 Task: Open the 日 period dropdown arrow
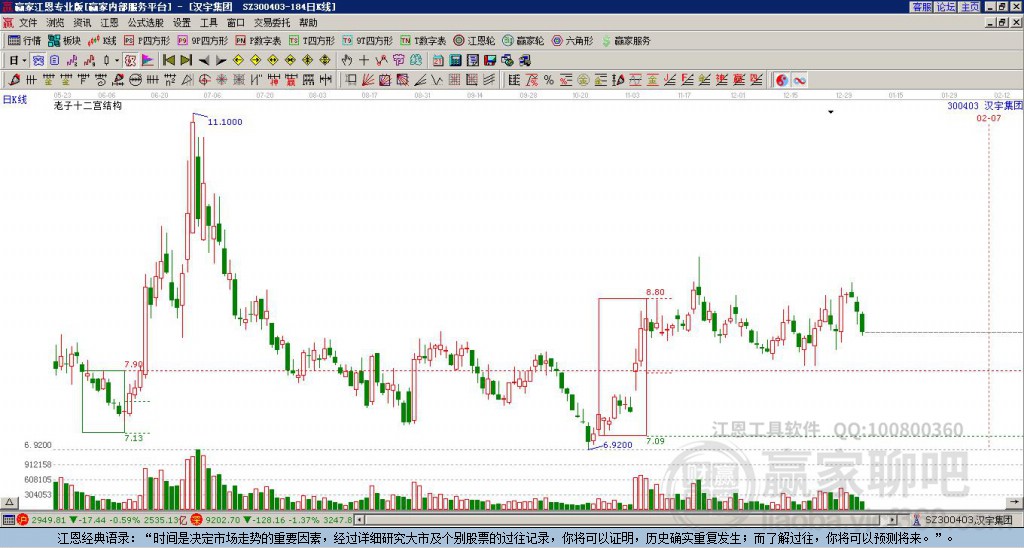(24, 60)
